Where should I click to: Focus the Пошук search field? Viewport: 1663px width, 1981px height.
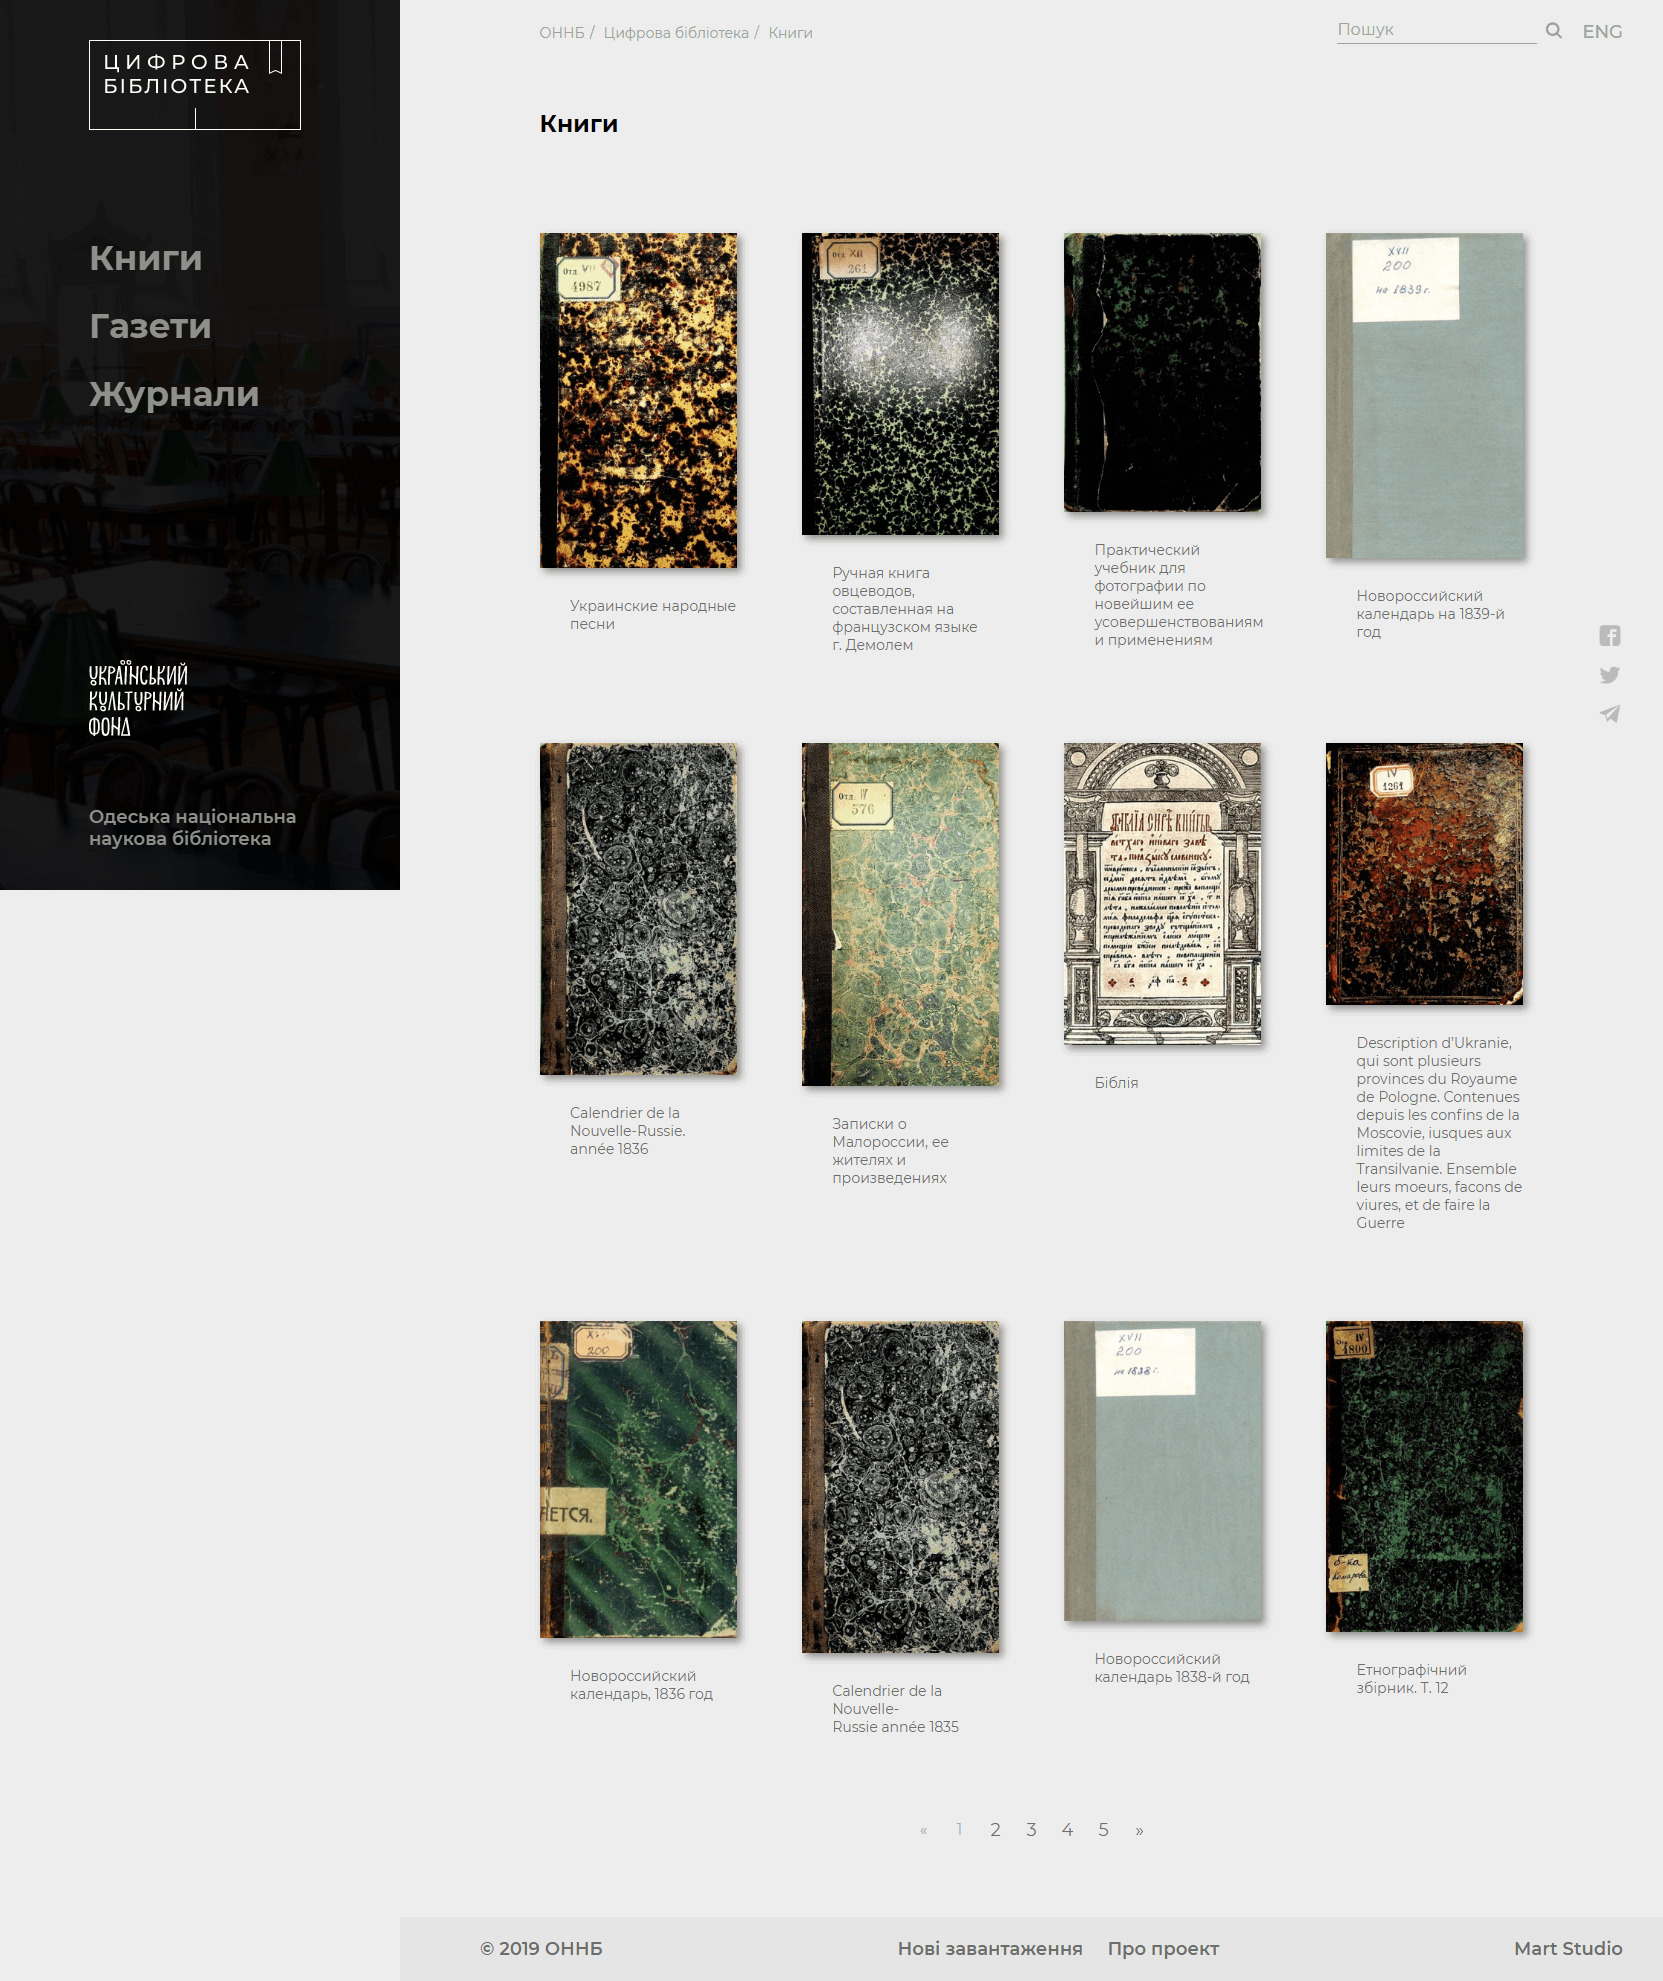click(1435, 30)
